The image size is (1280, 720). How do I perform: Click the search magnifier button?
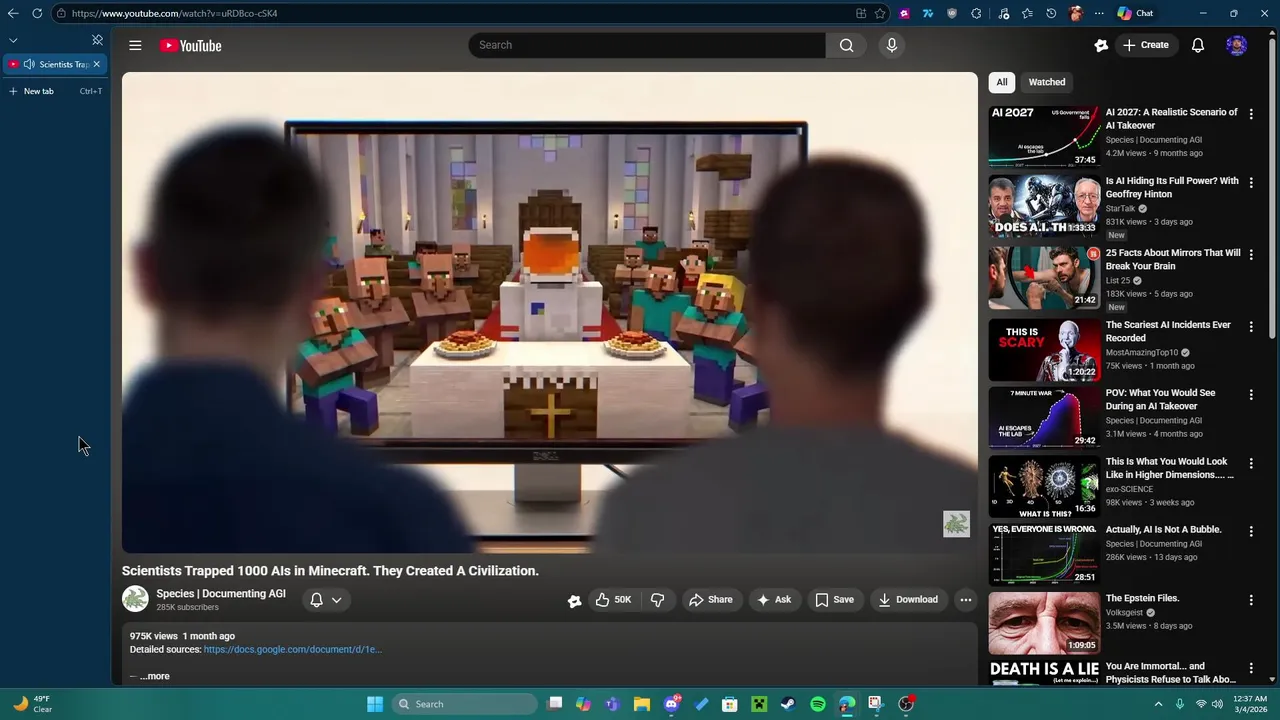(846, 45)
